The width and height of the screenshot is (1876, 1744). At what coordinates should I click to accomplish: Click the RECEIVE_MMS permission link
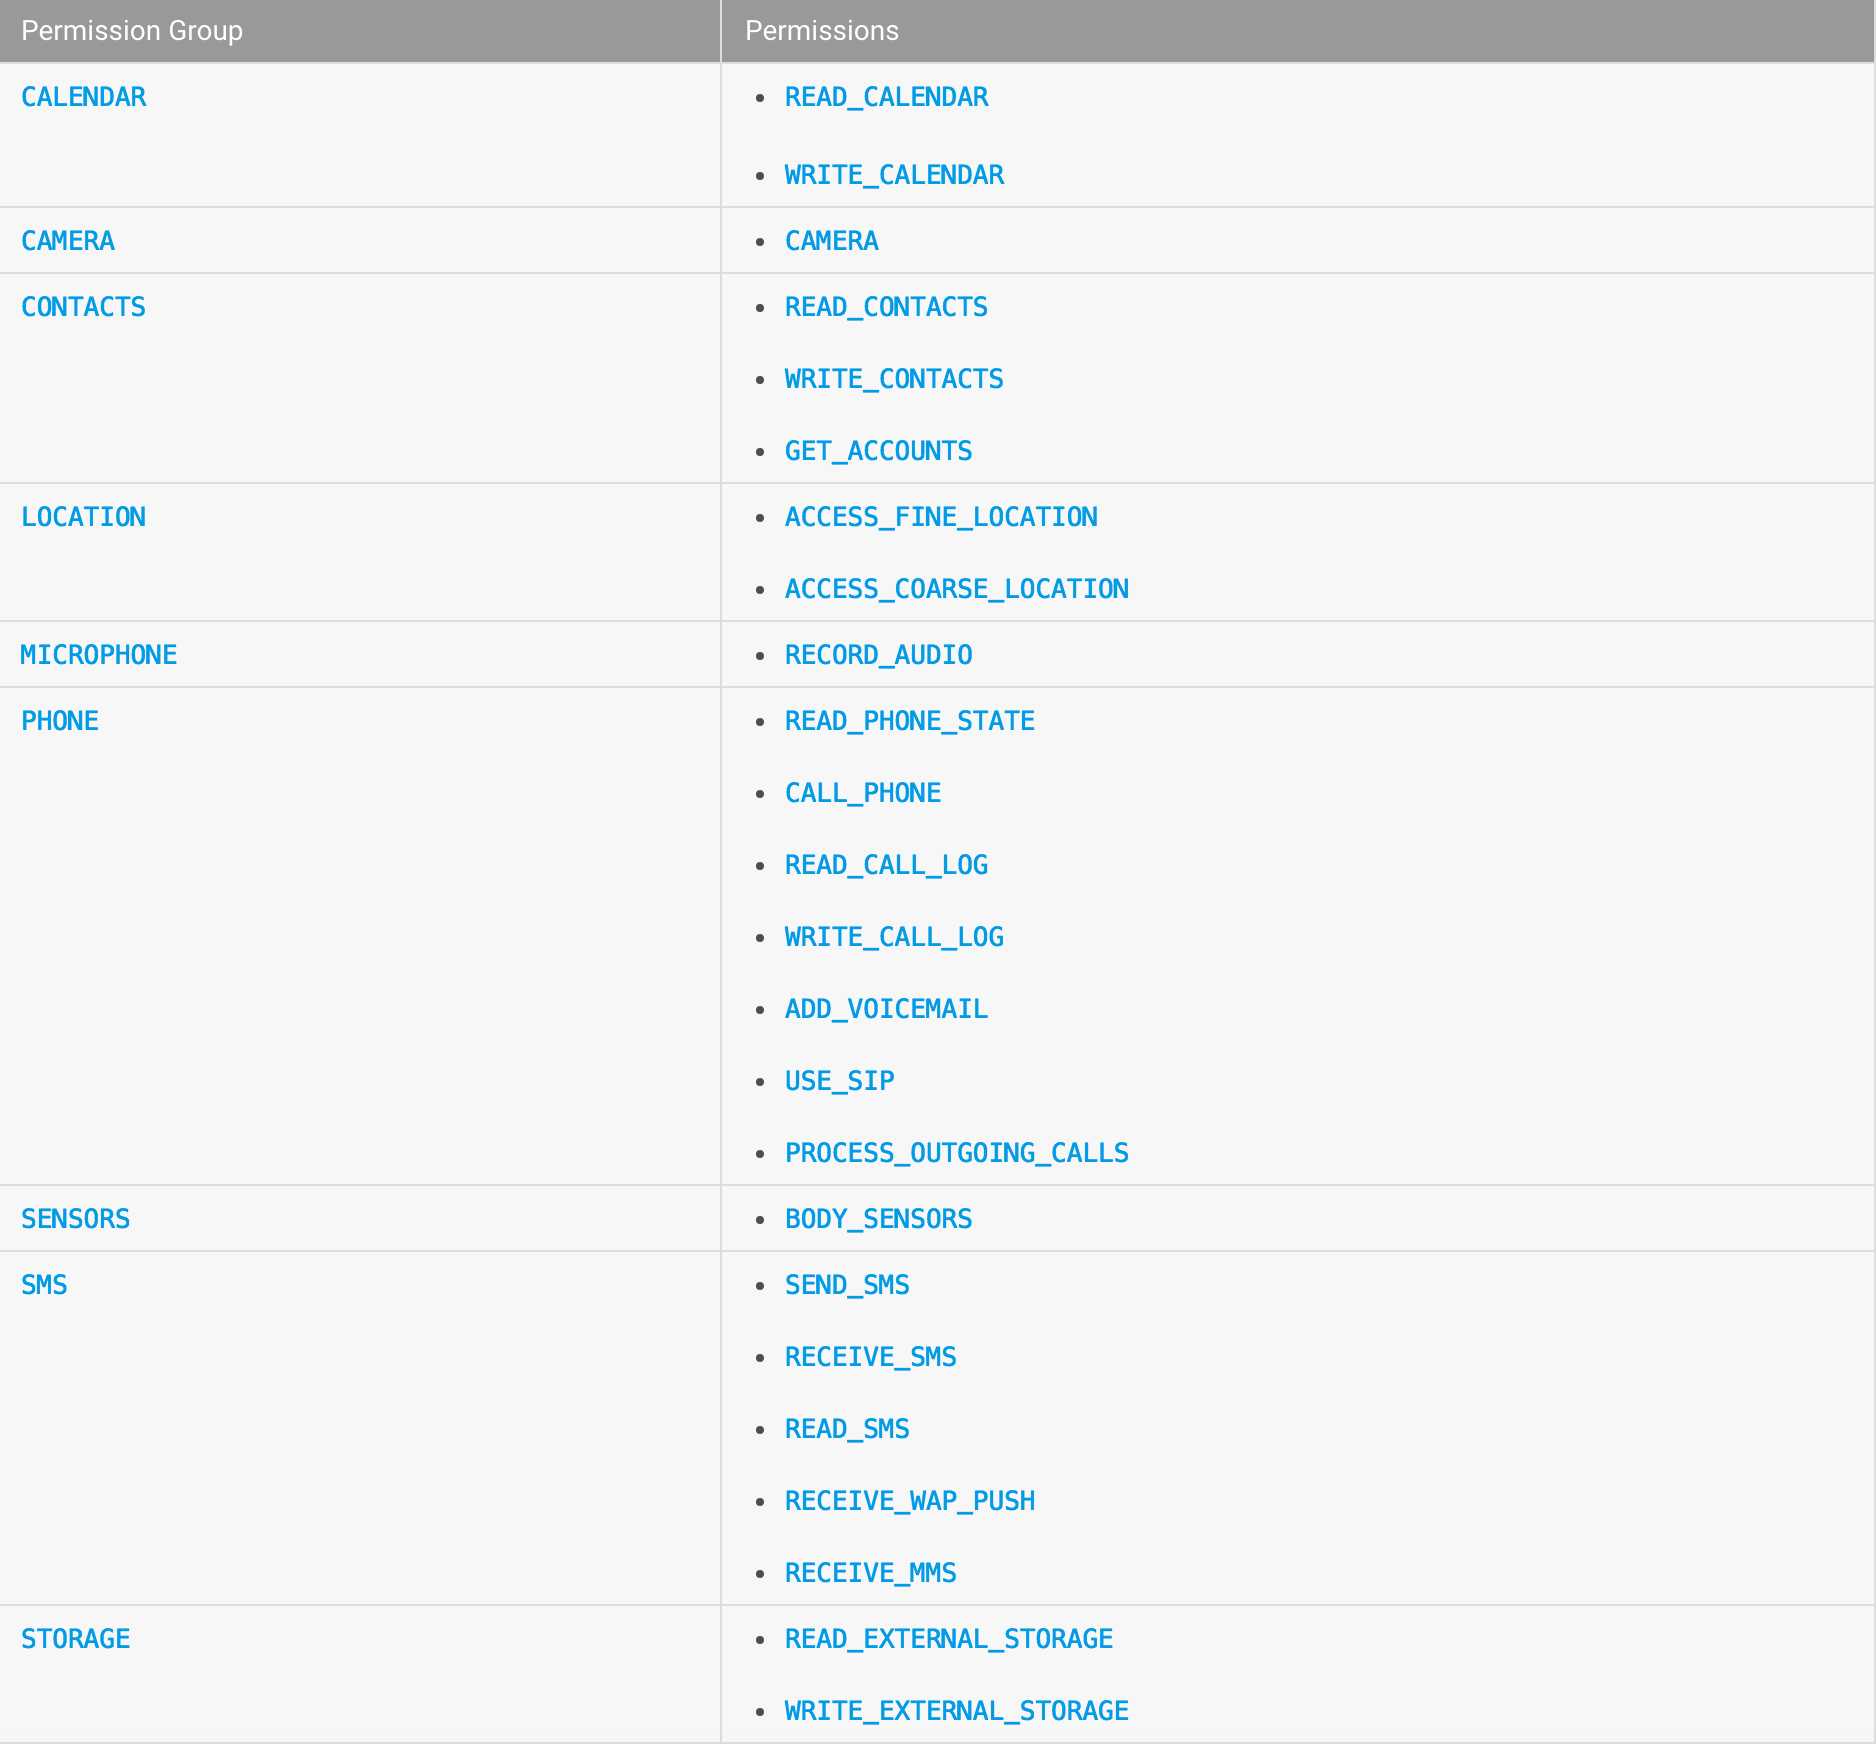(x=870, y=1573)
